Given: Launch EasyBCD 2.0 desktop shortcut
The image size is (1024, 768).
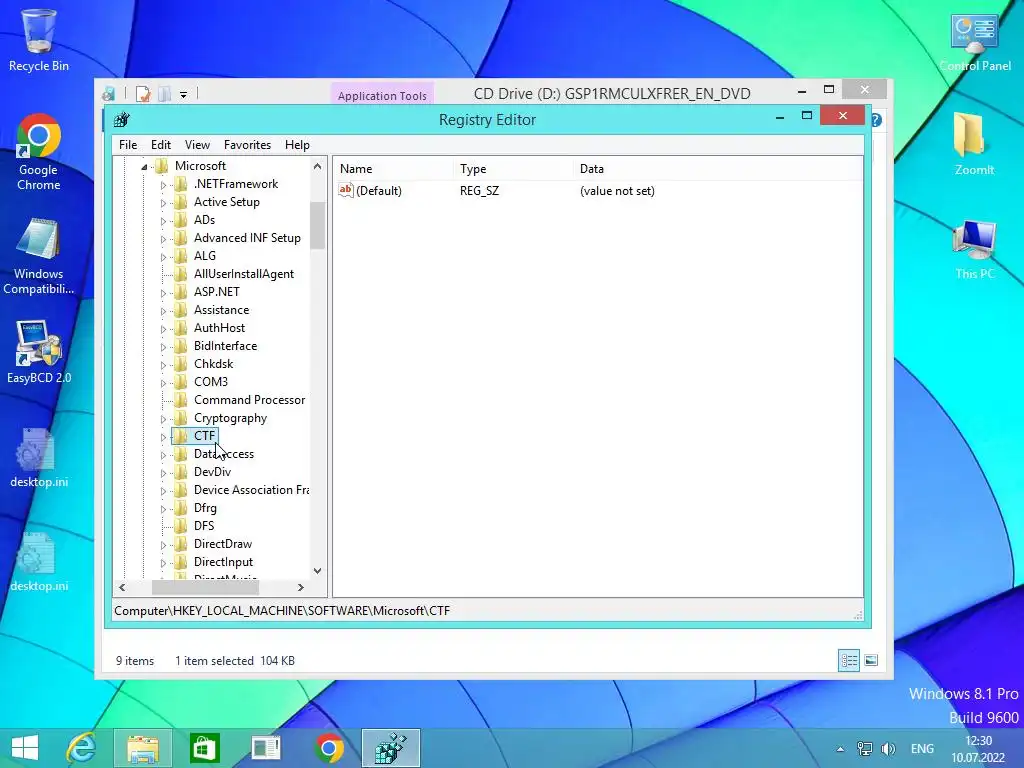Looking at the screenshot, I should tap(39, 353).
